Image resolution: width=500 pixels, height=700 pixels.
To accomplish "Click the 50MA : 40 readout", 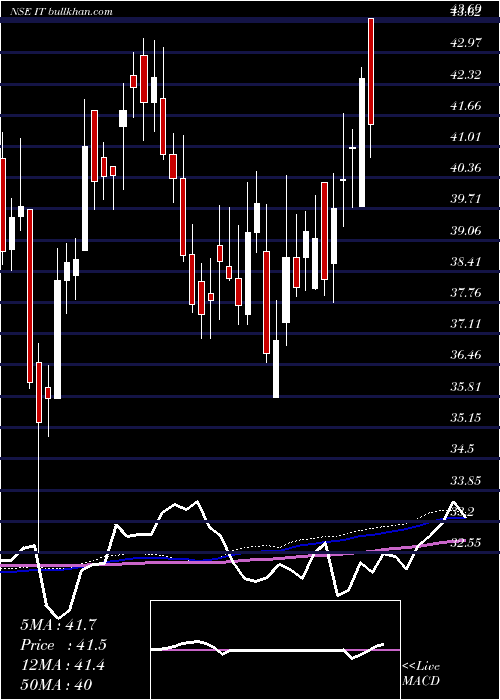I will (57, 685).
